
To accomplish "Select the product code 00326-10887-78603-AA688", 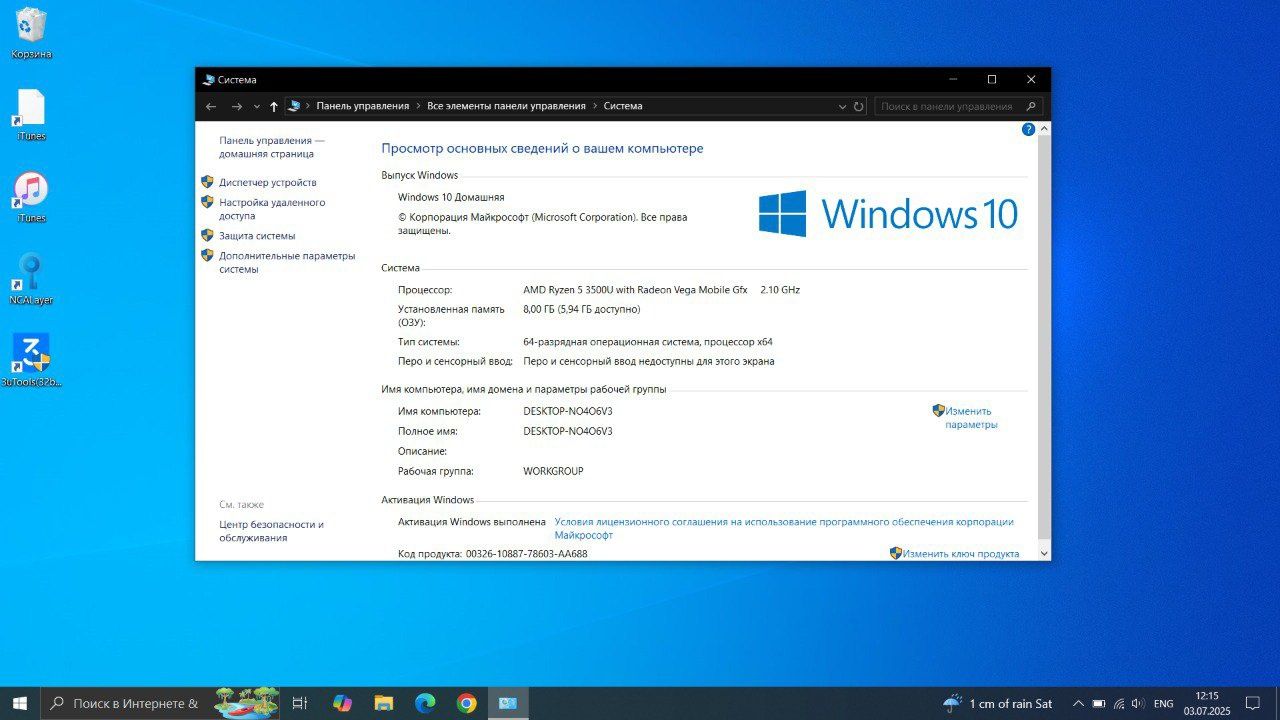I will point(527,554).
